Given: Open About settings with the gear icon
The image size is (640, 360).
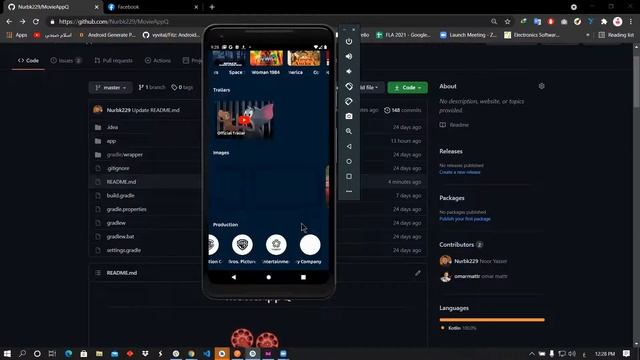Looking at the screenshot, I should point(542,86).
